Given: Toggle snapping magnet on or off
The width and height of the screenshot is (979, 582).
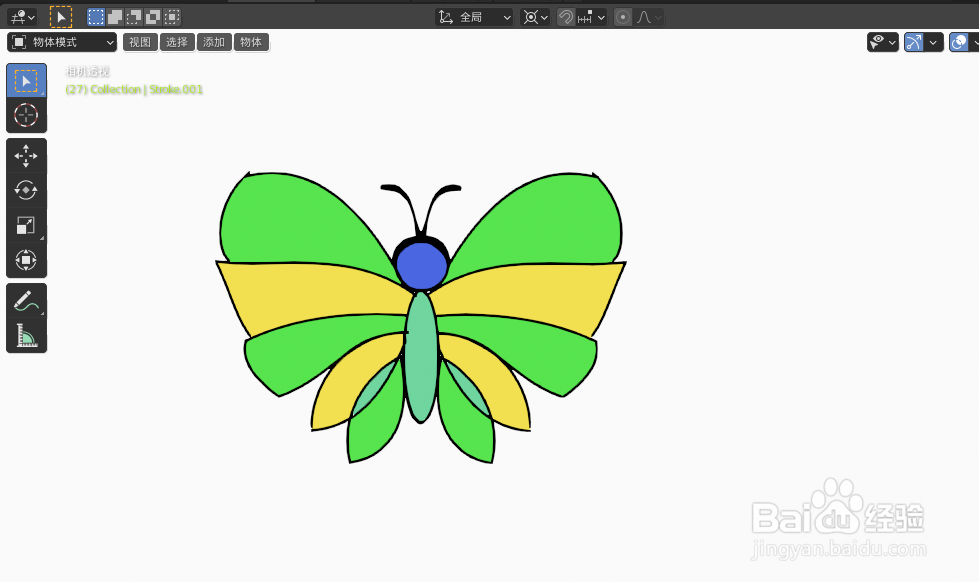Looking at the screenshot, I should click(x=566, y=17).
